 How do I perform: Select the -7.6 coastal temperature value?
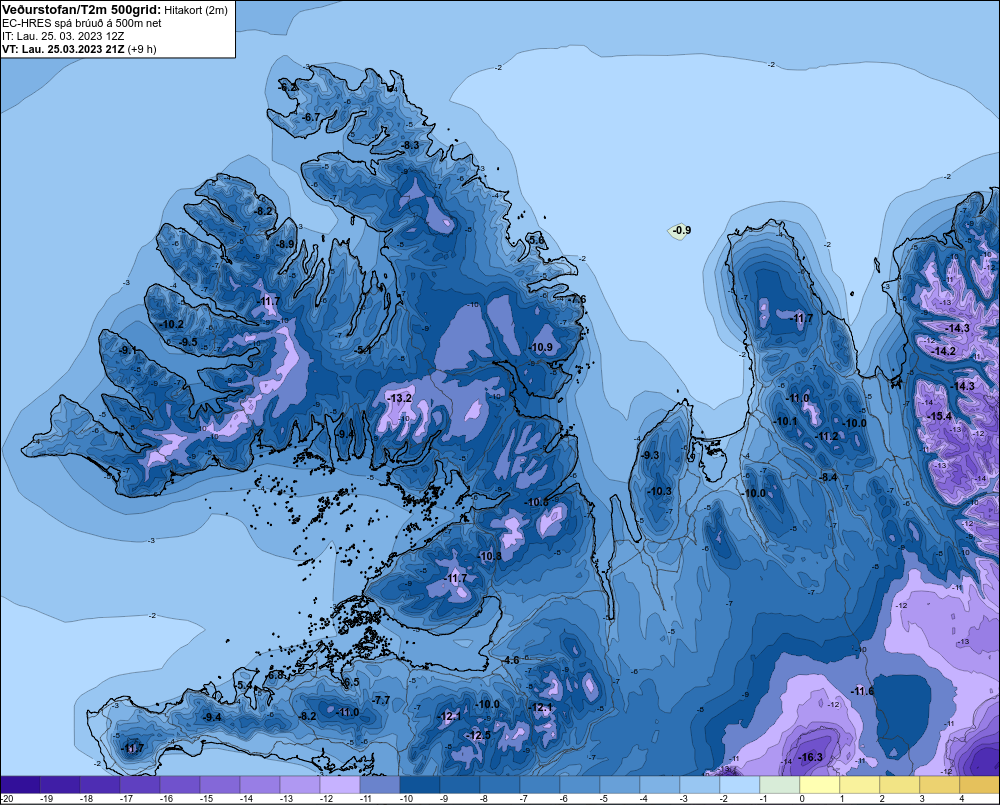(x=577, y=299)
